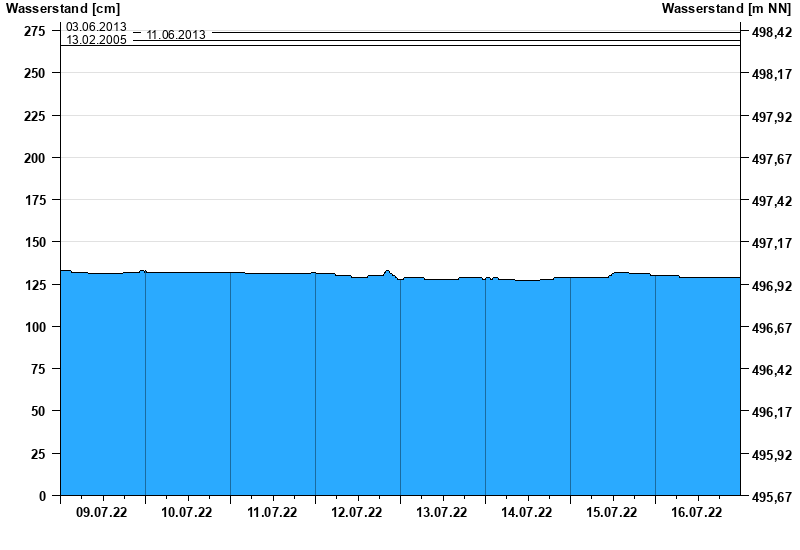
Task: Click the 16.07.22 date label
Action: pyautogui.click(x=697, y=513)
